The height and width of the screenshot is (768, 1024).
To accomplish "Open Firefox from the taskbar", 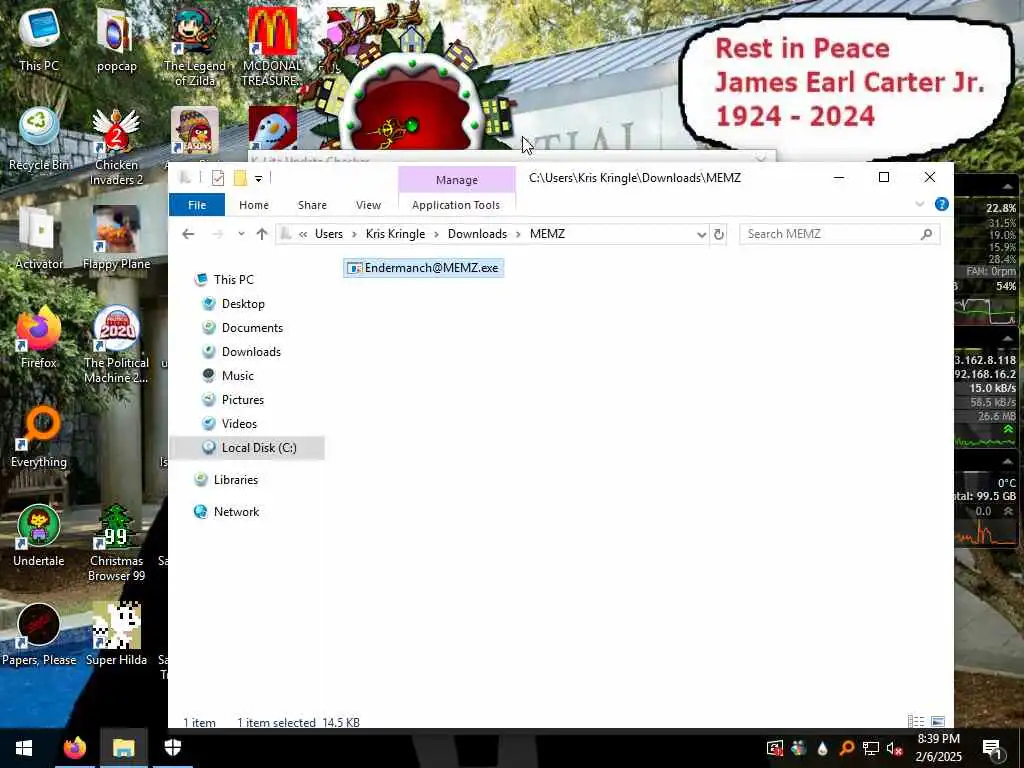I will (x=74, y=748).
